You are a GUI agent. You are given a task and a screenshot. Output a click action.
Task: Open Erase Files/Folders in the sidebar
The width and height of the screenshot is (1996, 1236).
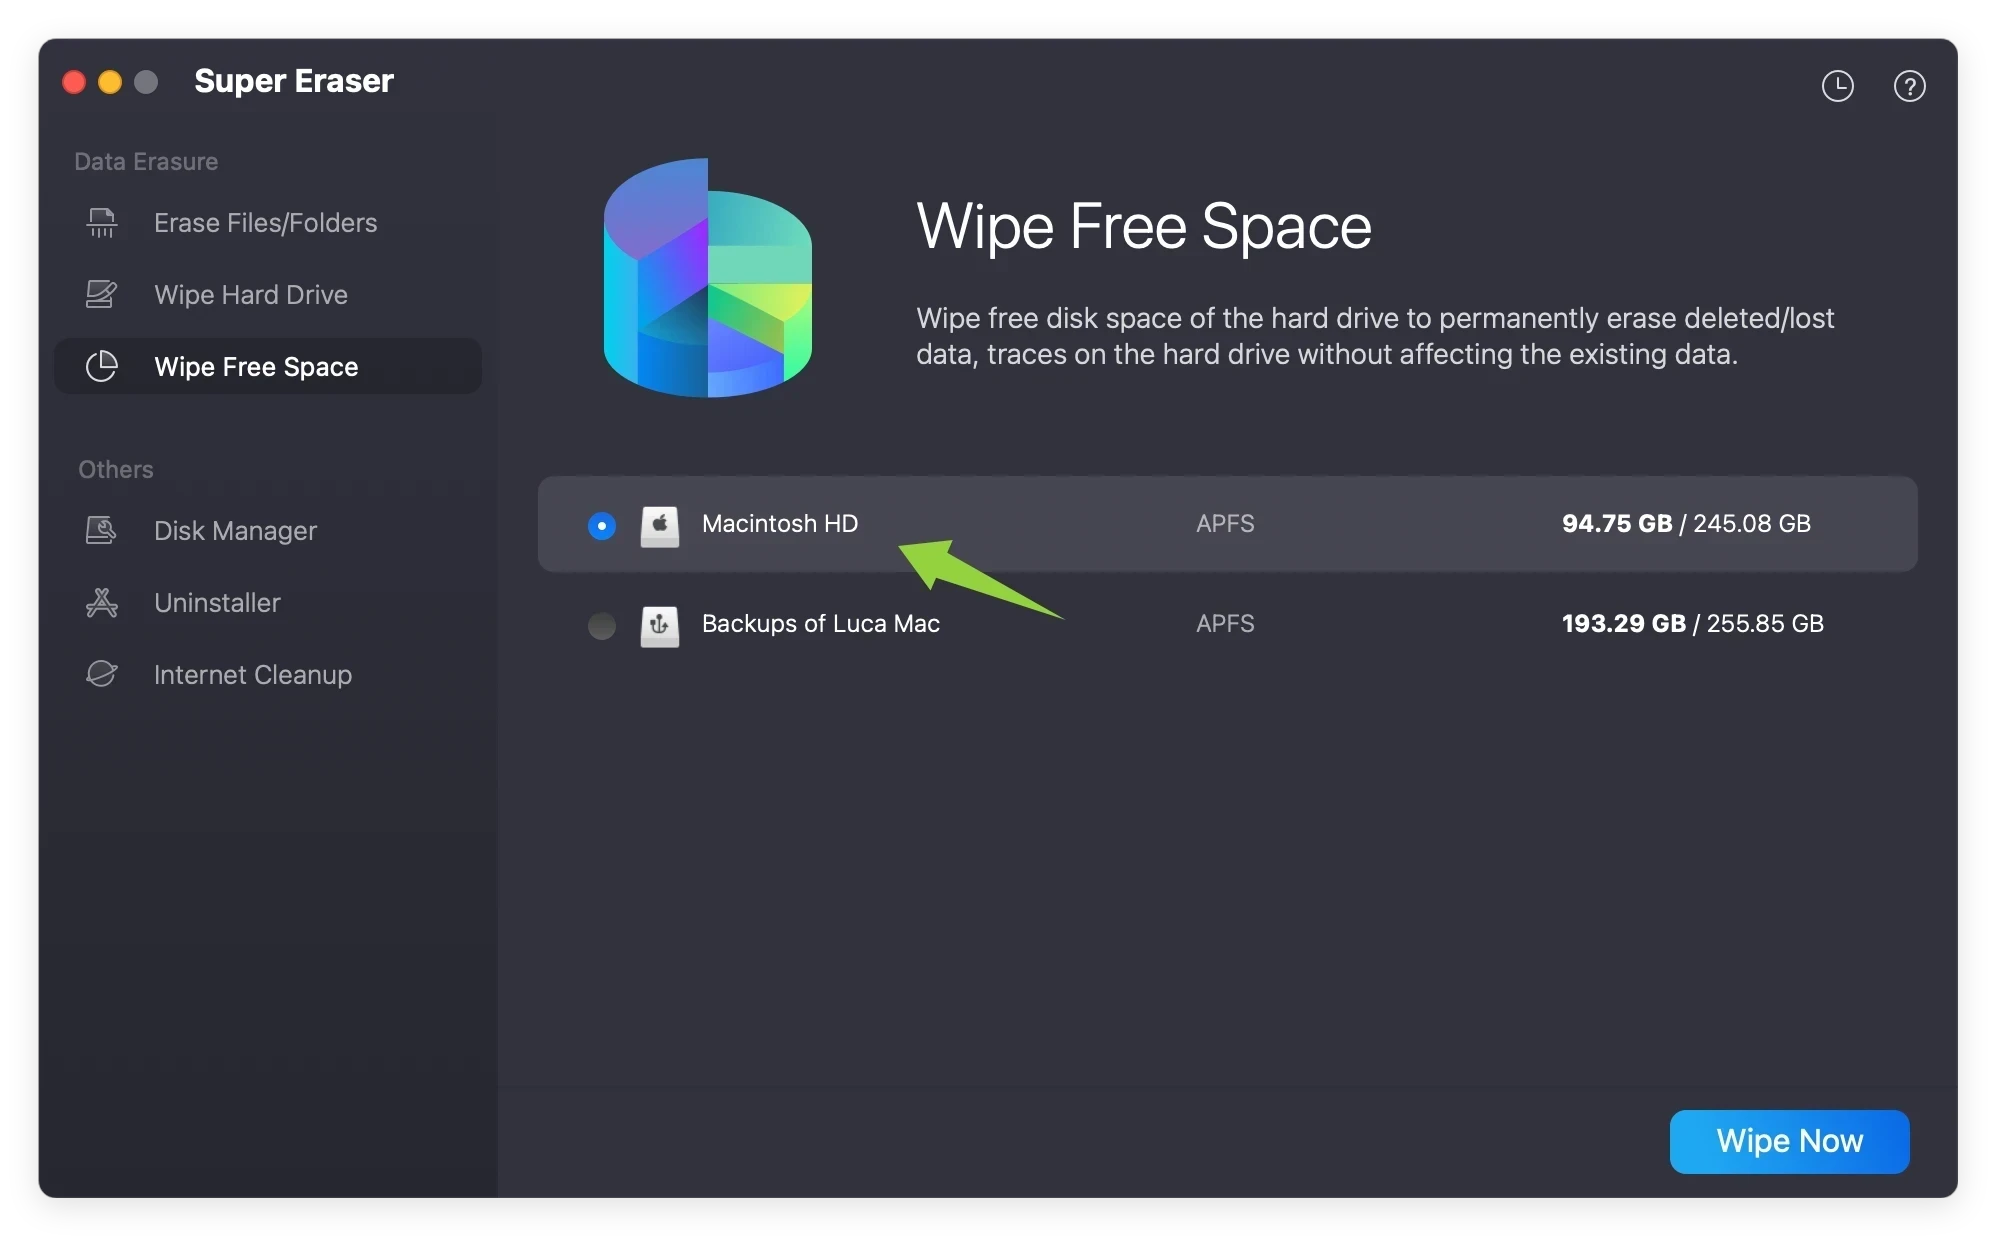[268, 222]
